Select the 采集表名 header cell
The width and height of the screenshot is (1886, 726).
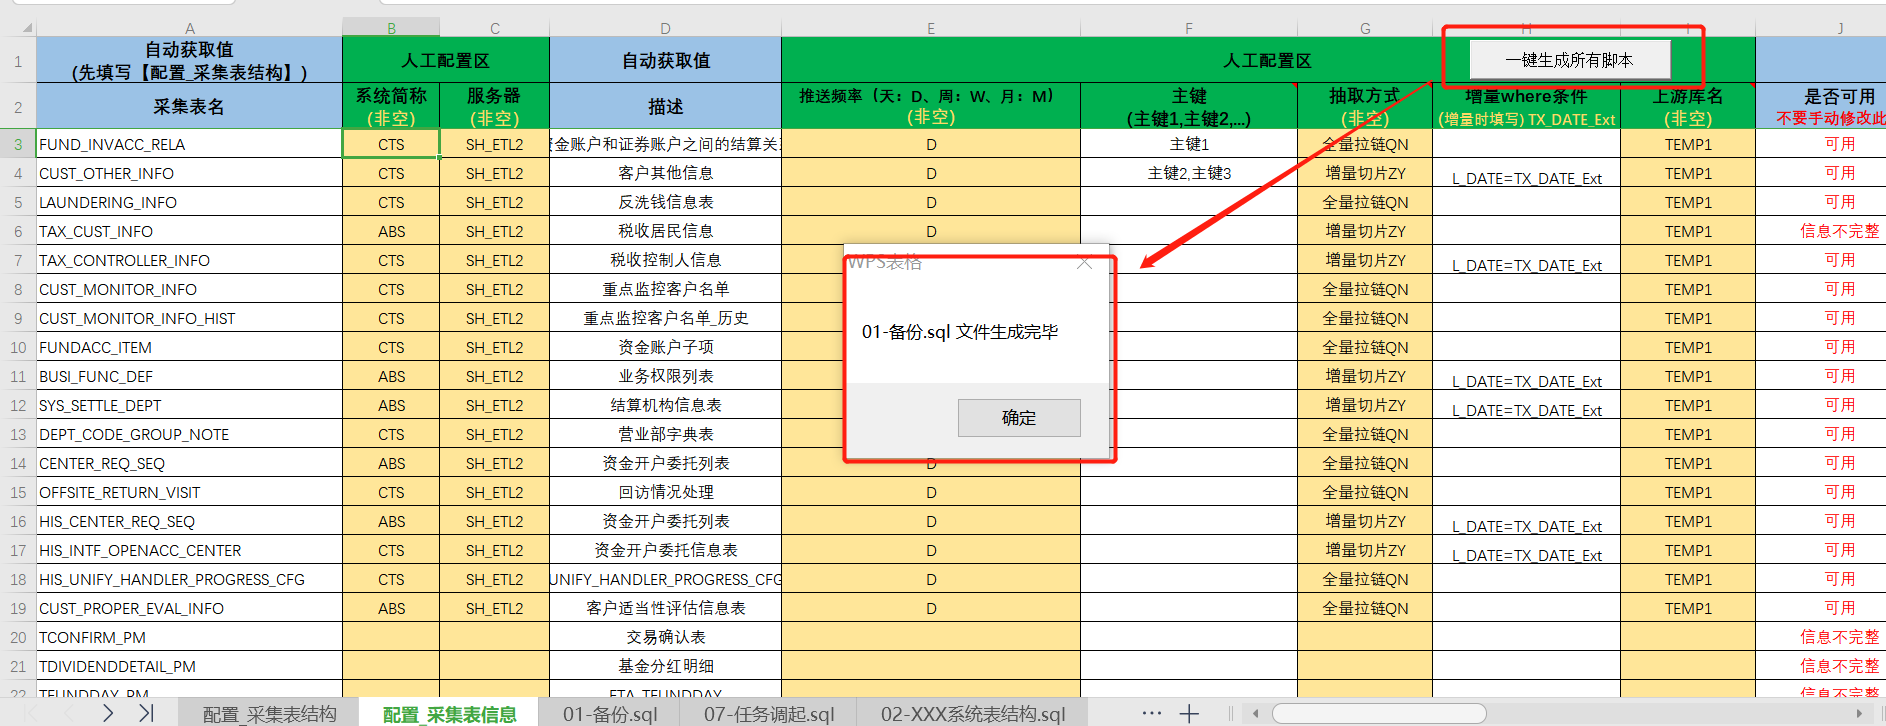click(x=189, y=106)
